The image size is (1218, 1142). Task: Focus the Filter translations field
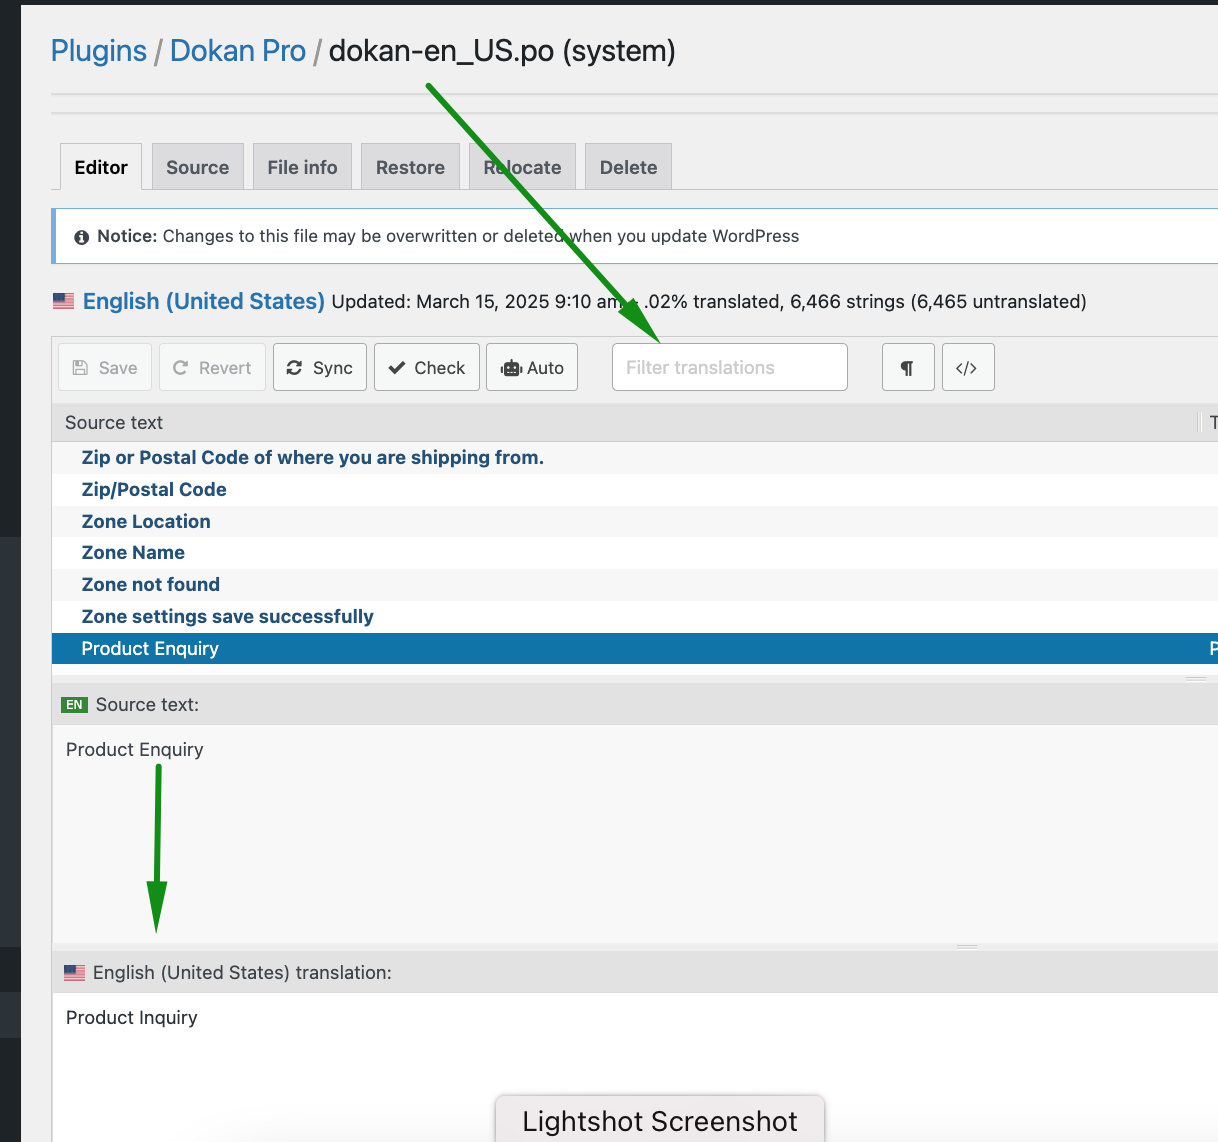[x=730, y=367]
